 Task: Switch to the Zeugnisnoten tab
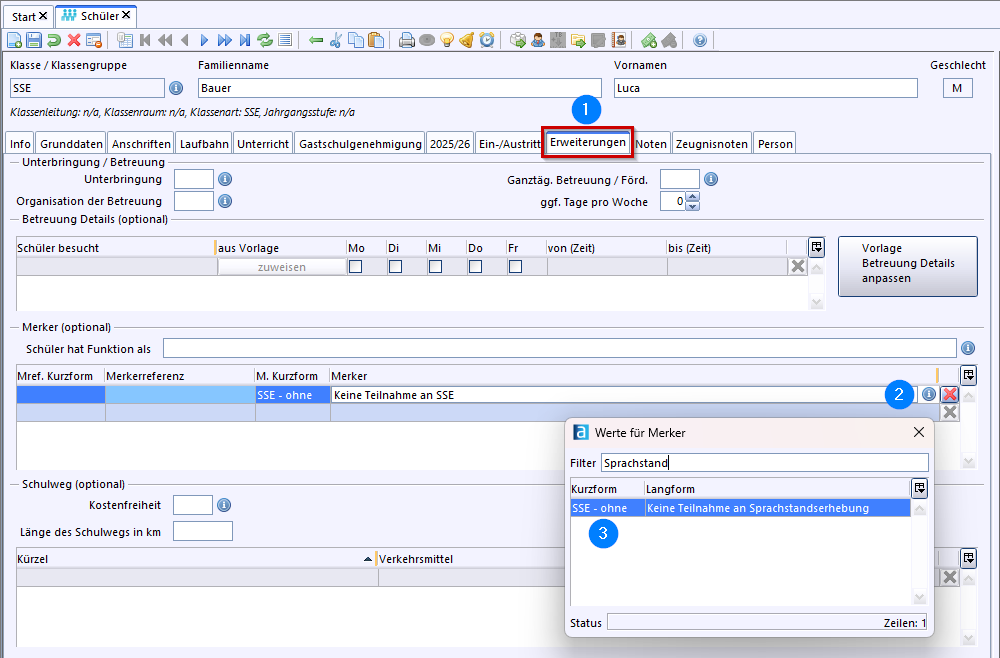coord(711,144)
